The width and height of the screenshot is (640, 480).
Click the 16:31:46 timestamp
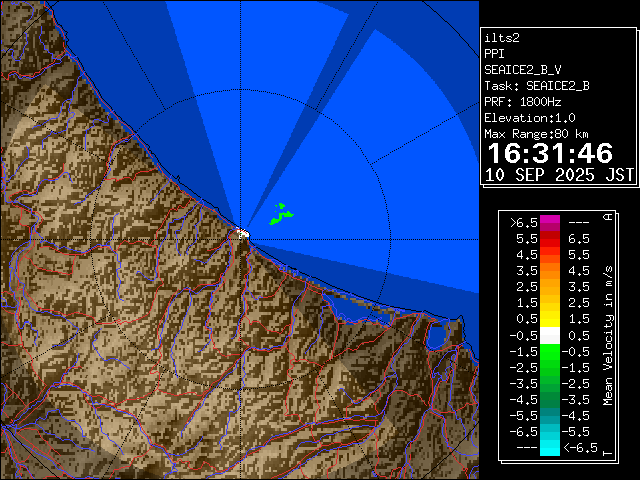point(551,153)
